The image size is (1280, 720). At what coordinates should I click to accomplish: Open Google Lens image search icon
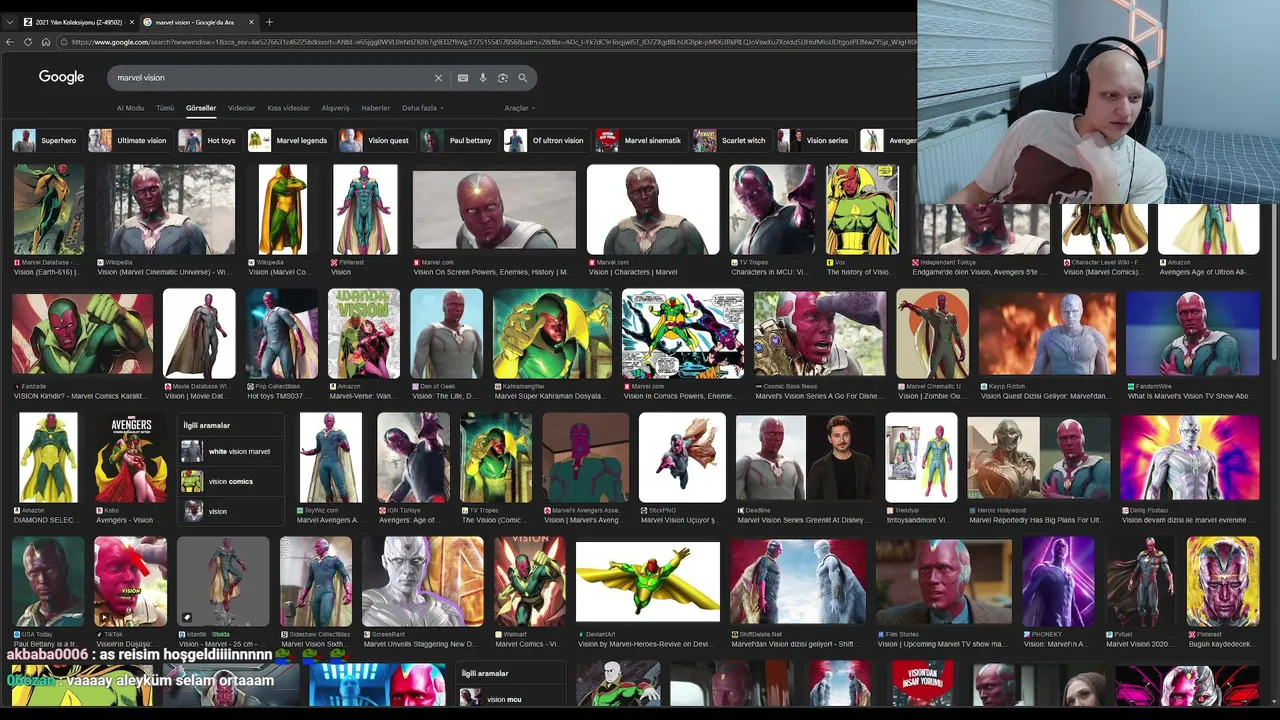503,77
